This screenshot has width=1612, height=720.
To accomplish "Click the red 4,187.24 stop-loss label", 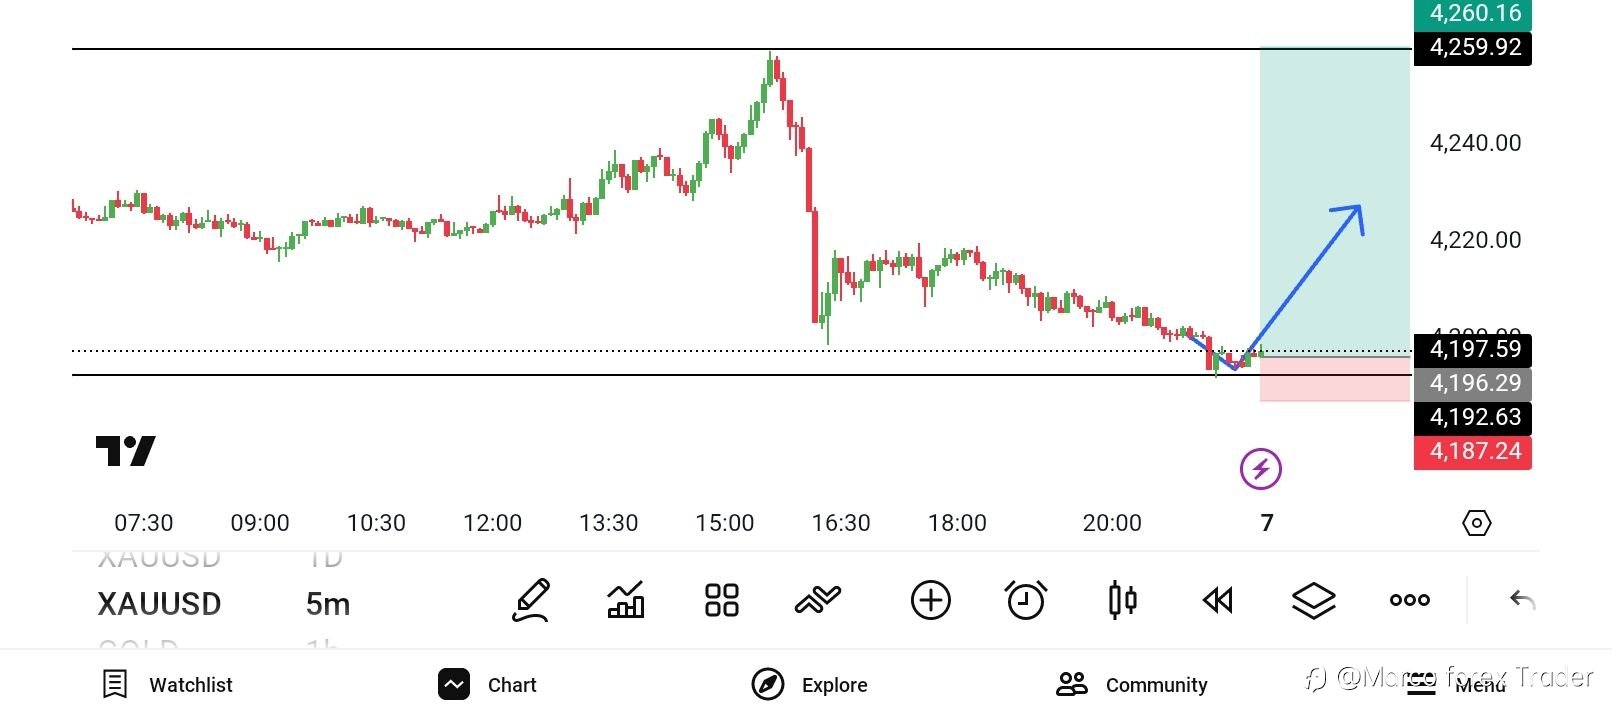I will point(1472,452).
